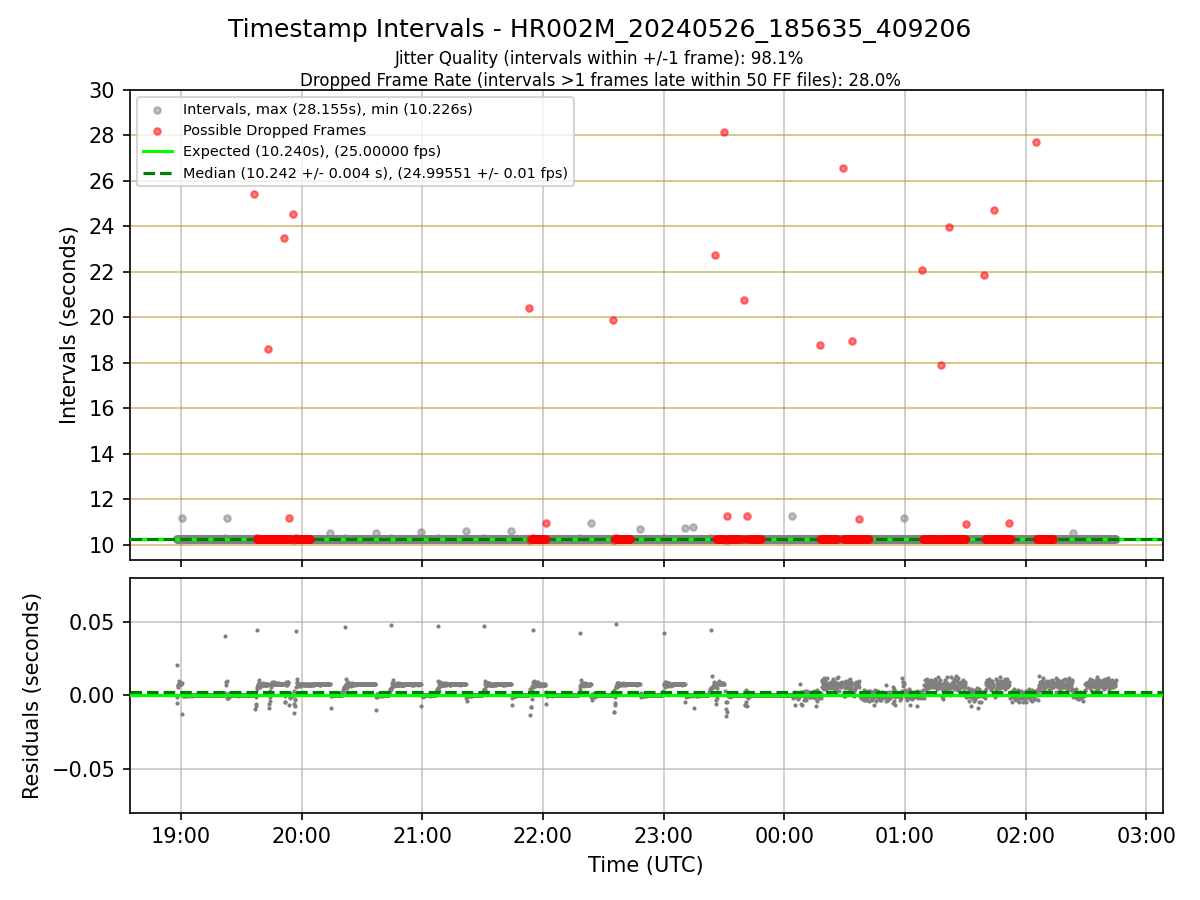Click legend entry starting with "Median (10.242"
The height and width of the screenshot is (900, 1200).
click(375, 173)
